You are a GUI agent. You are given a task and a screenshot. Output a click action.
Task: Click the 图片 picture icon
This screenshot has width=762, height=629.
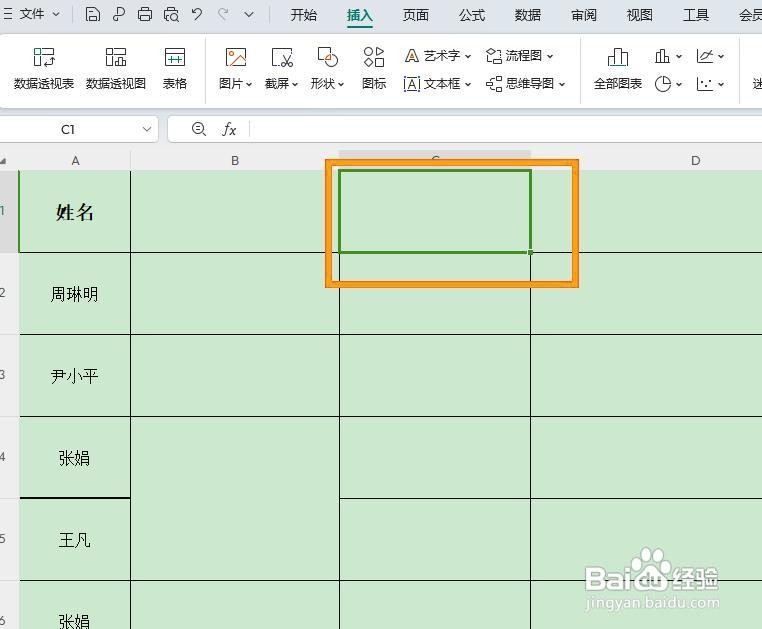click(x=236, y=57)
